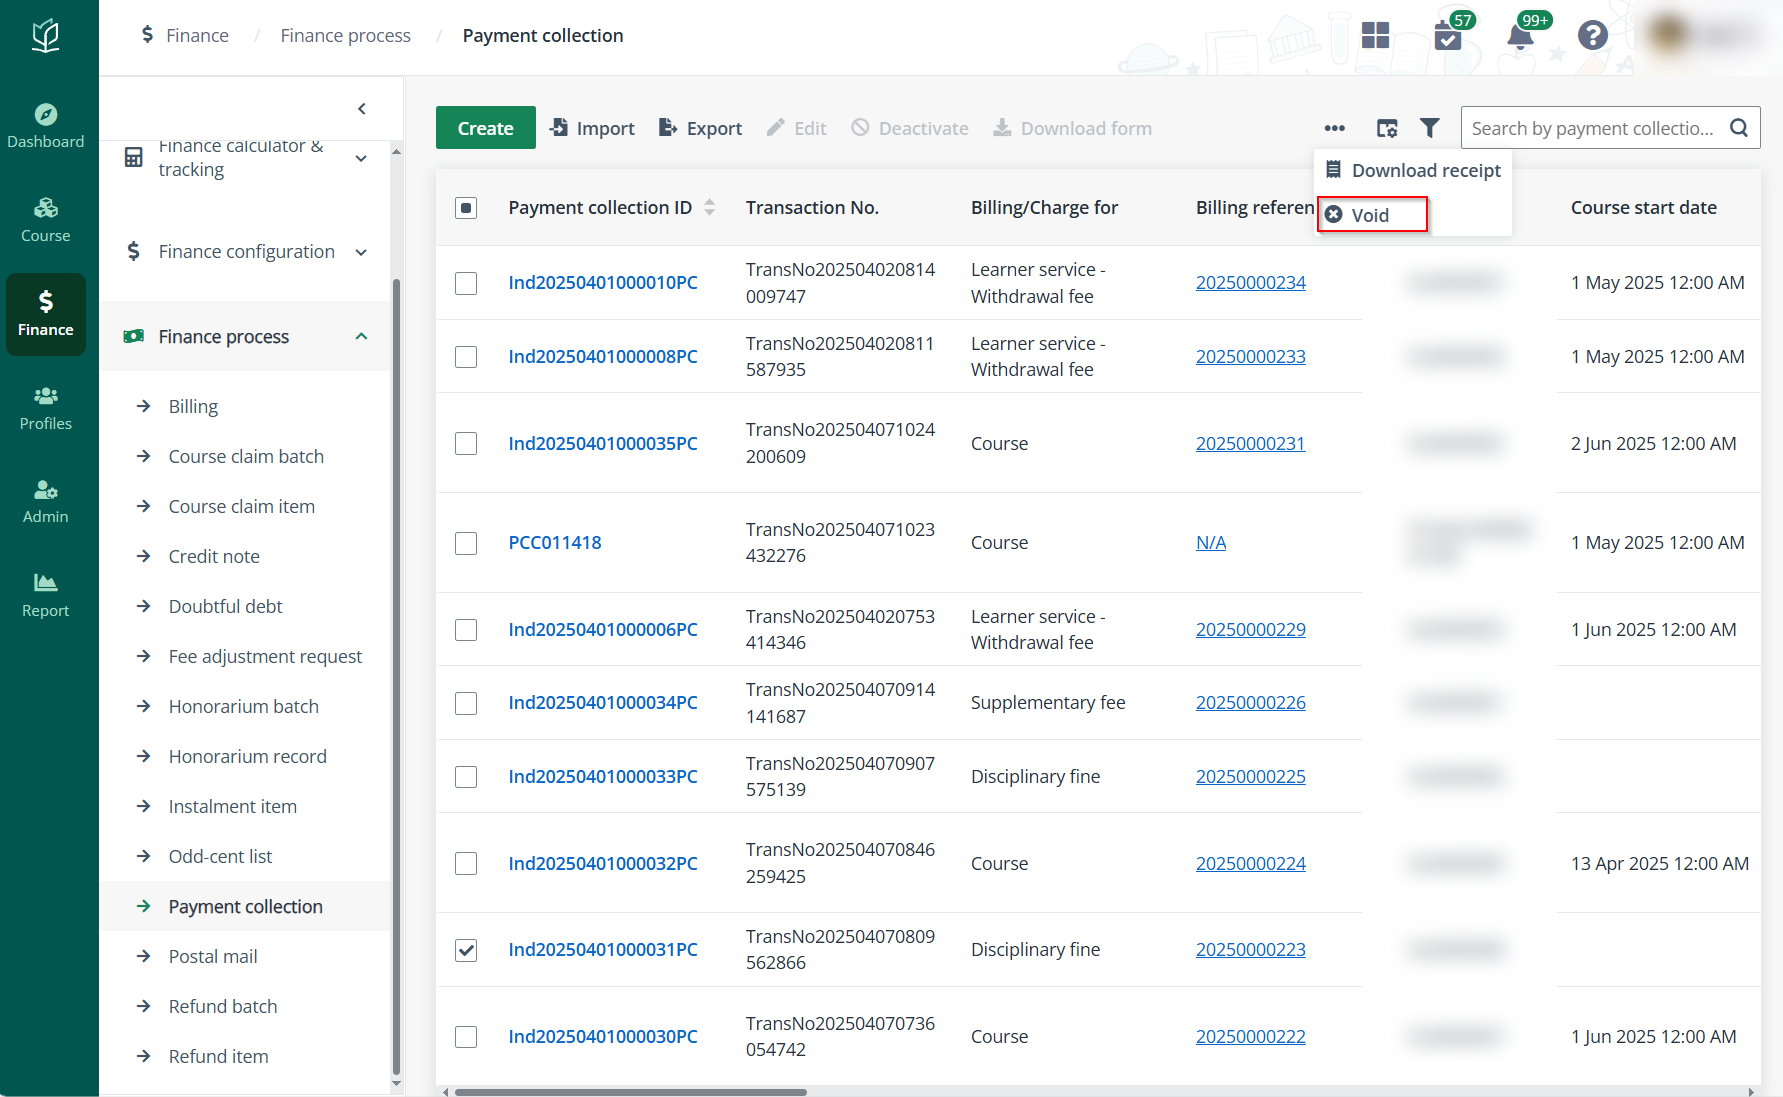Sort by Payment collection ID column
1783x1097 pixels.
click(x=709, y=207)
